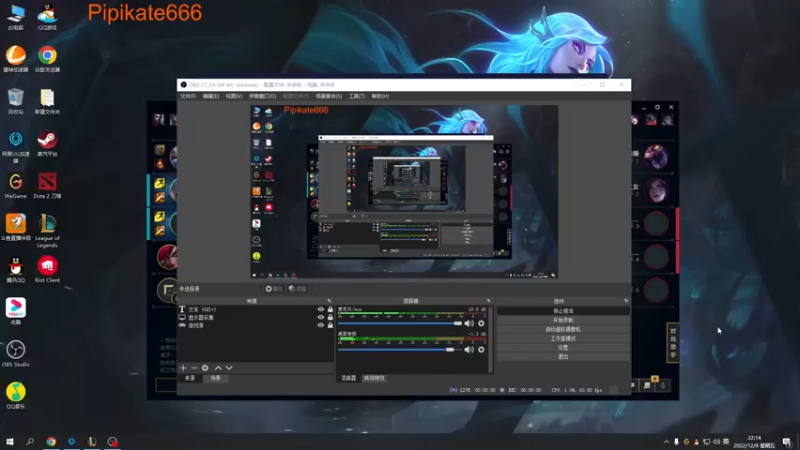Click the studio mode button
The height and width of the screenshot is (450, 800).
point(563,338)
